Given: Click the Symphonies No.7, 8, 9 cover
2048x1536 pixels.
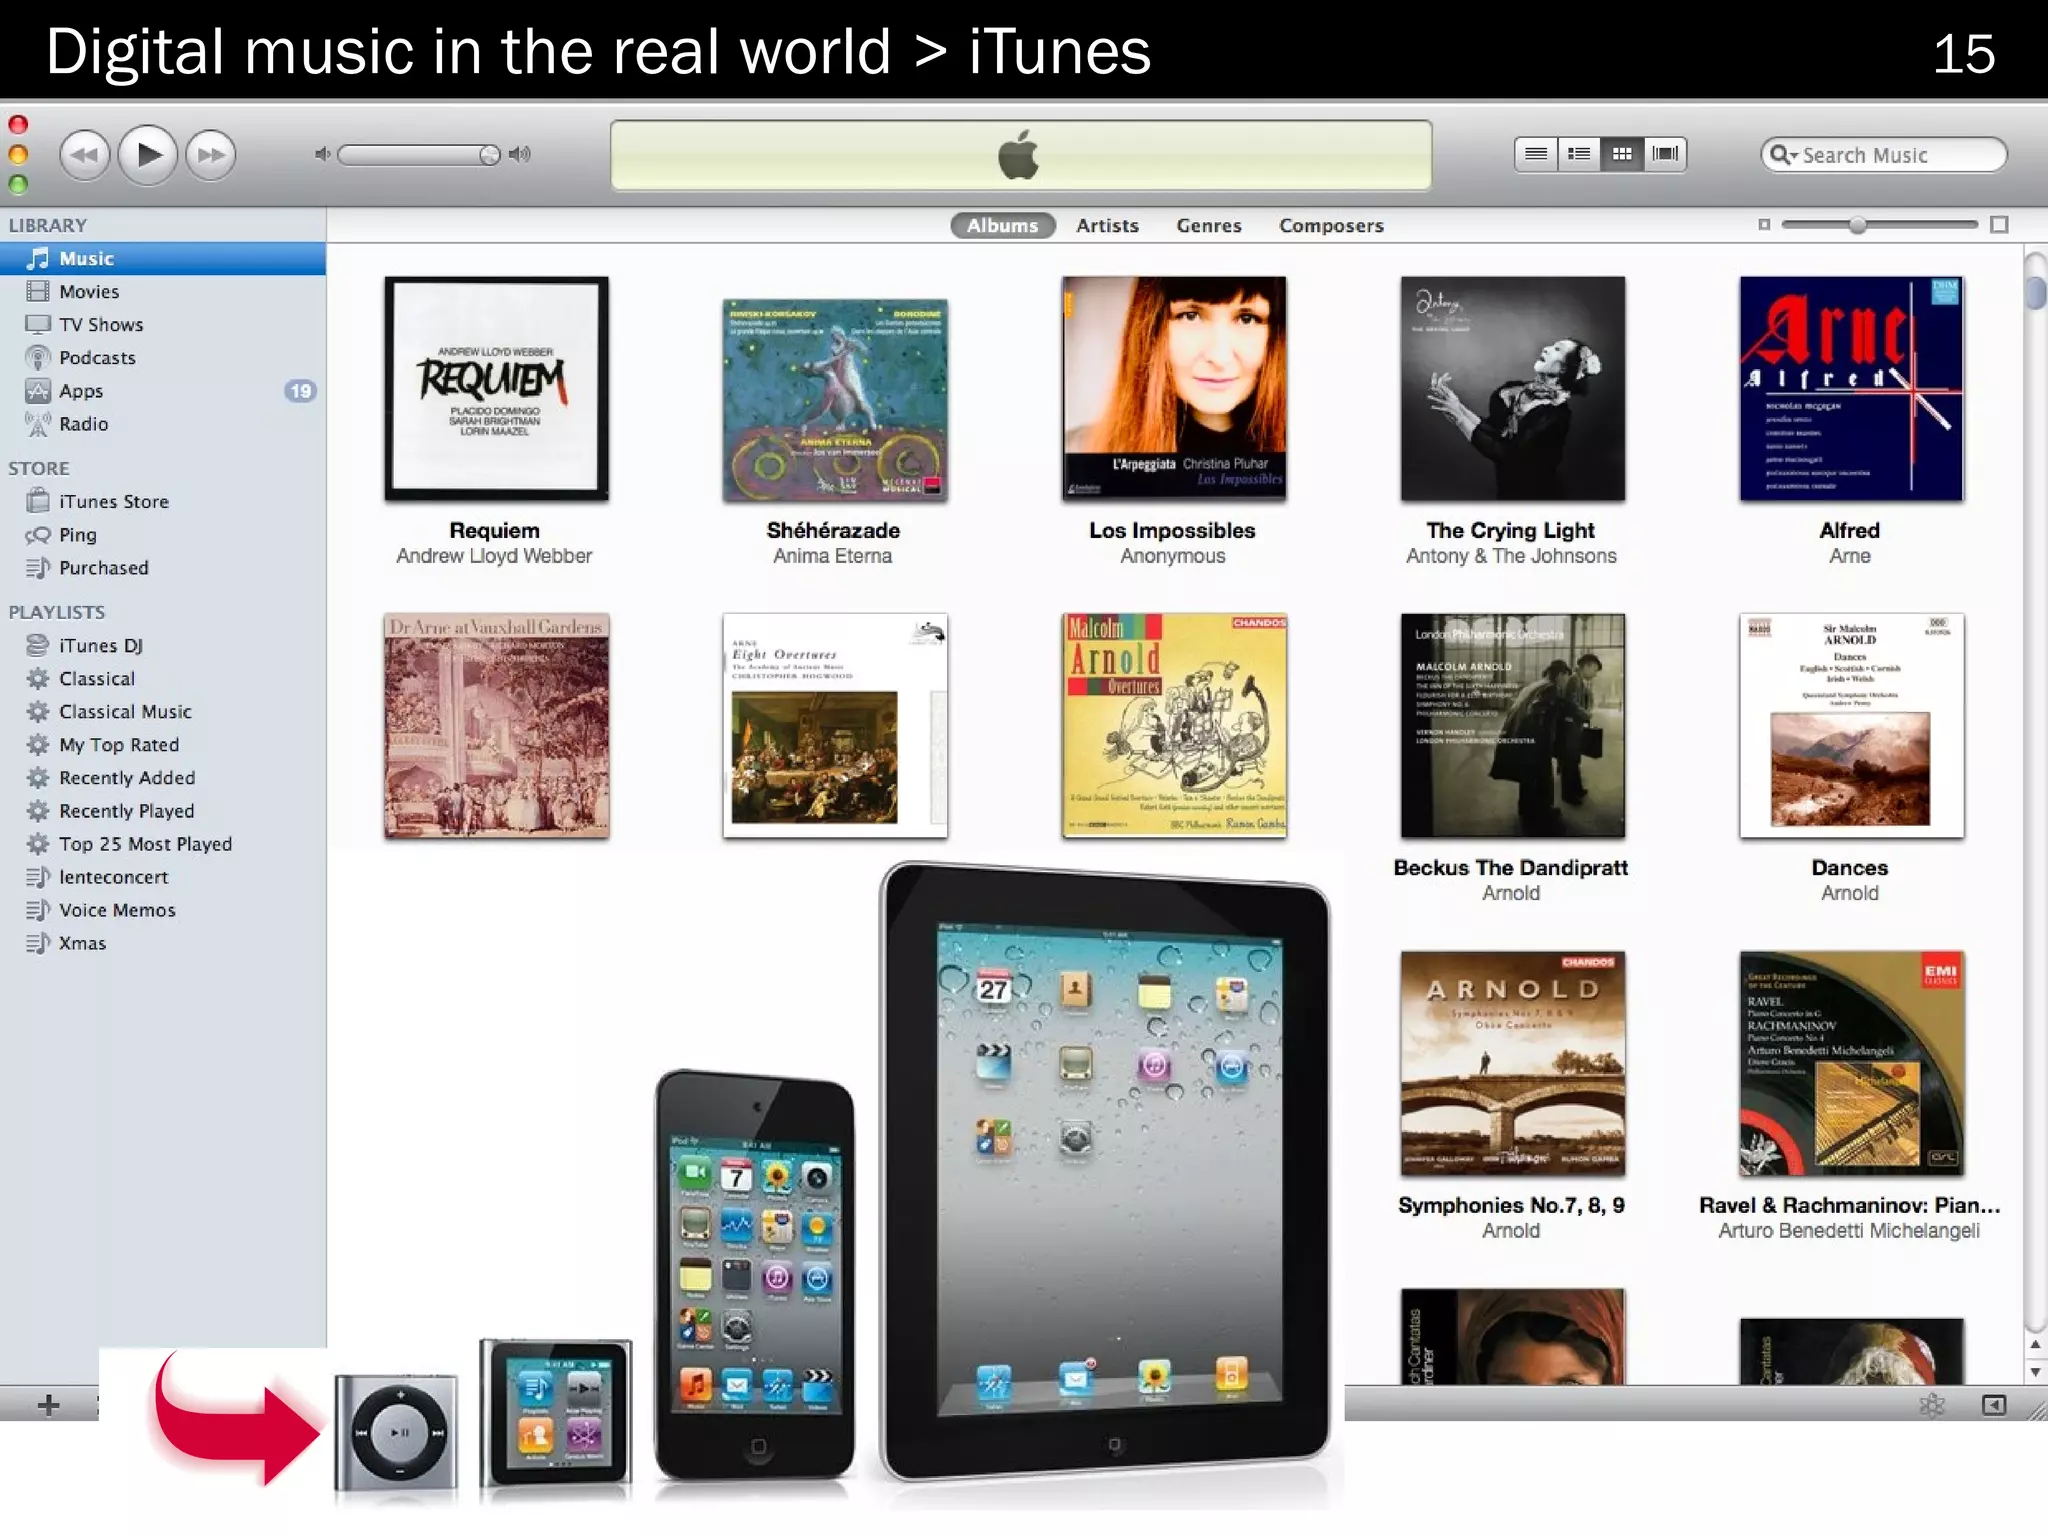Looking at the screenshot, I should [x=1513, y=1064].
